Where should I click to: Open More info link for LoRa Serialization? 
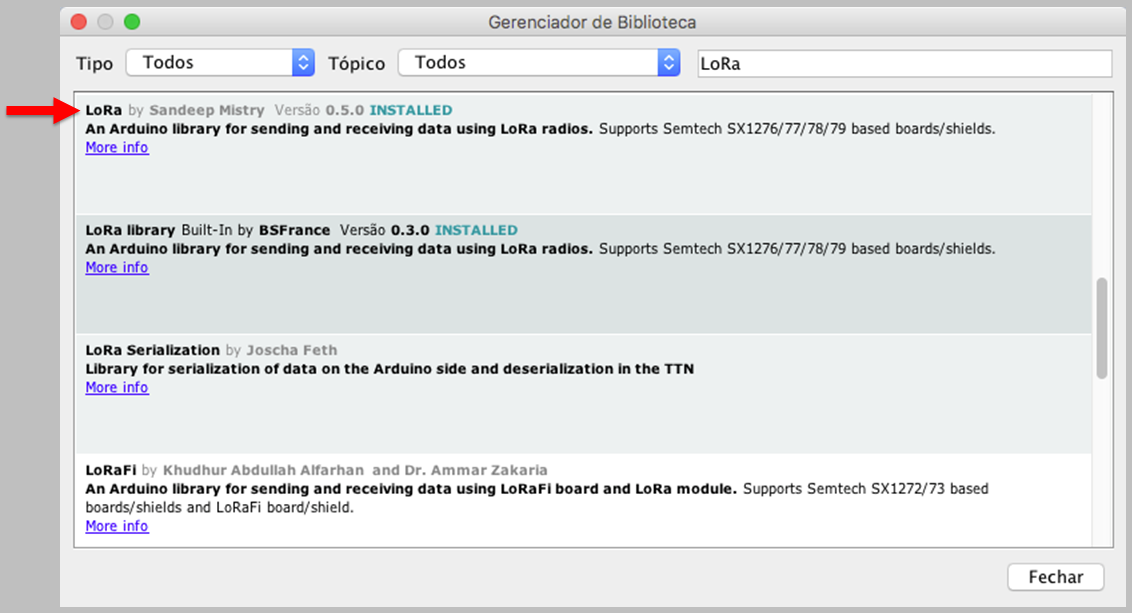coord(117,387)
